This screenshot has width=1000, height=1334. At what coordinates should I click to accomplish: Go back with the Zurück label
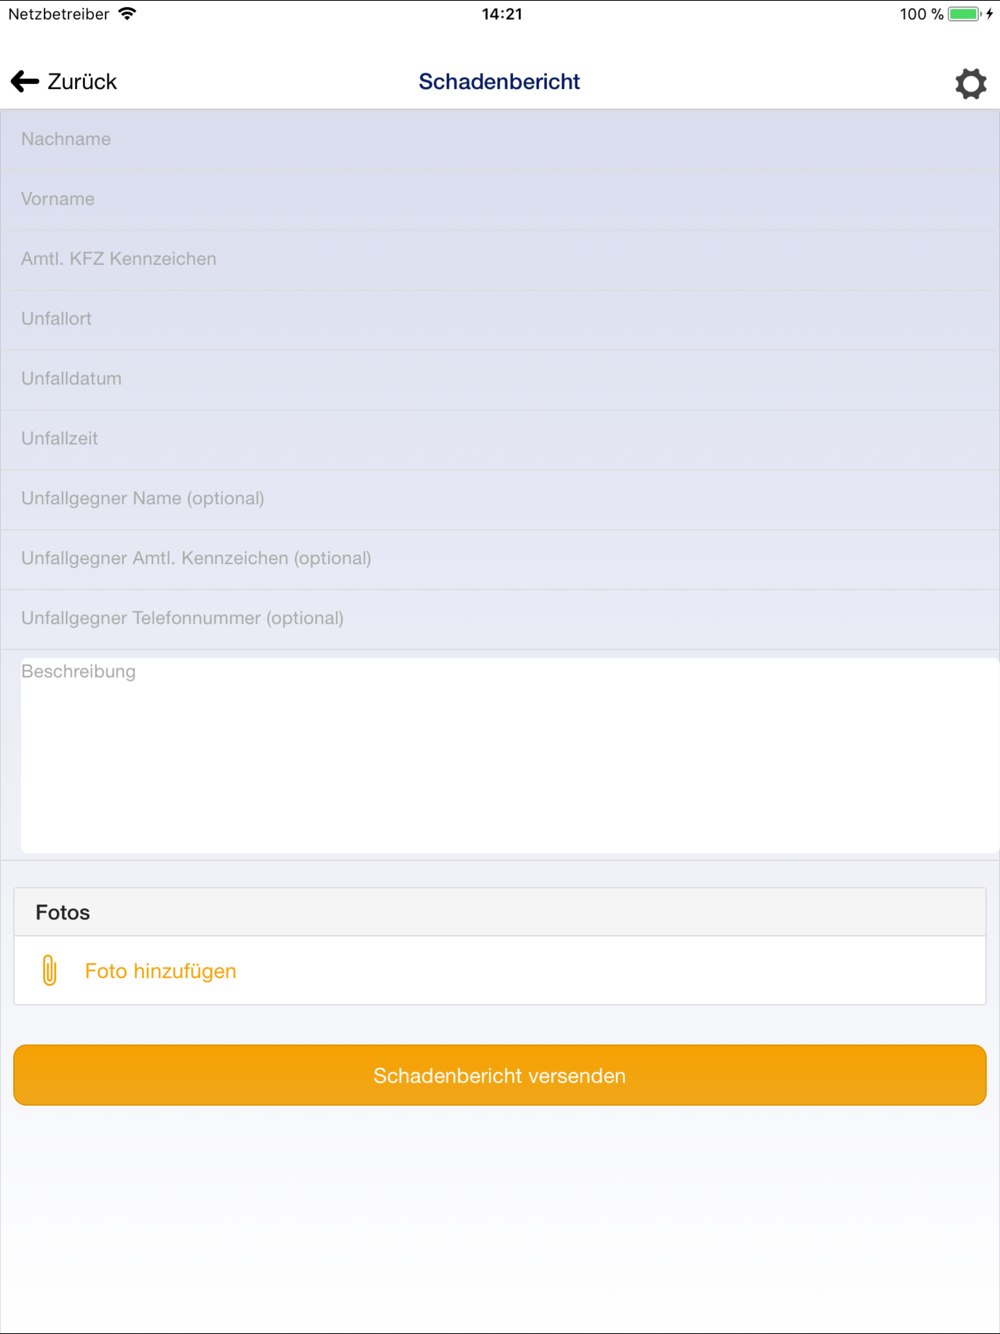click(82, 82)
